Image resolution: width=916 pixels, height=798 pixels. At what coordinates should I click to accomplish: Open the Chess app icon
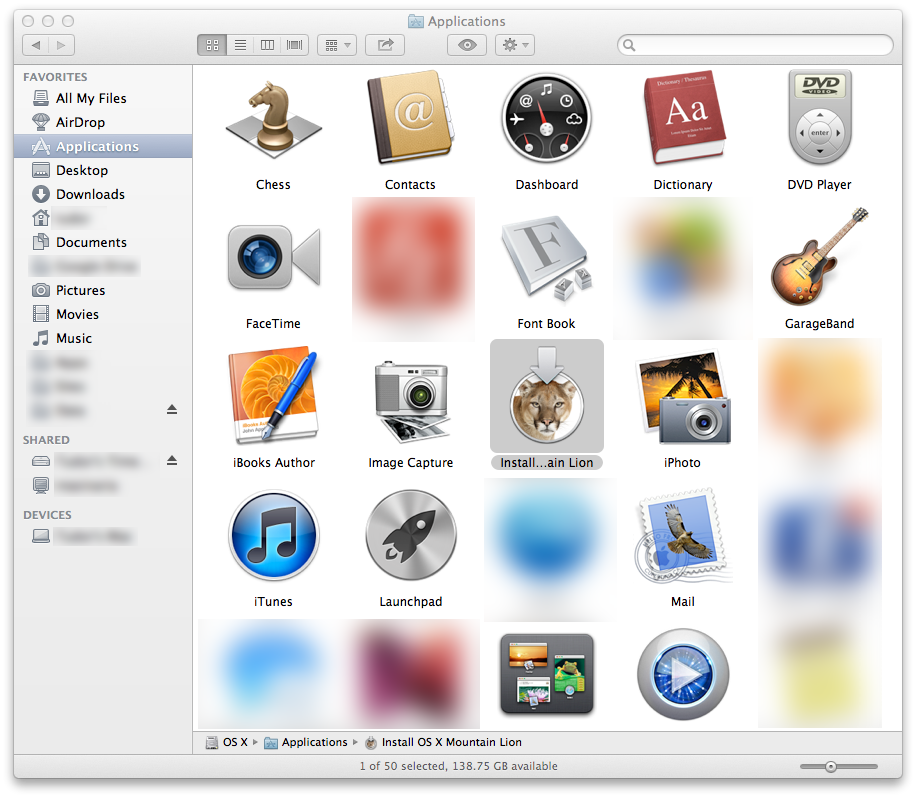(273, 120)
